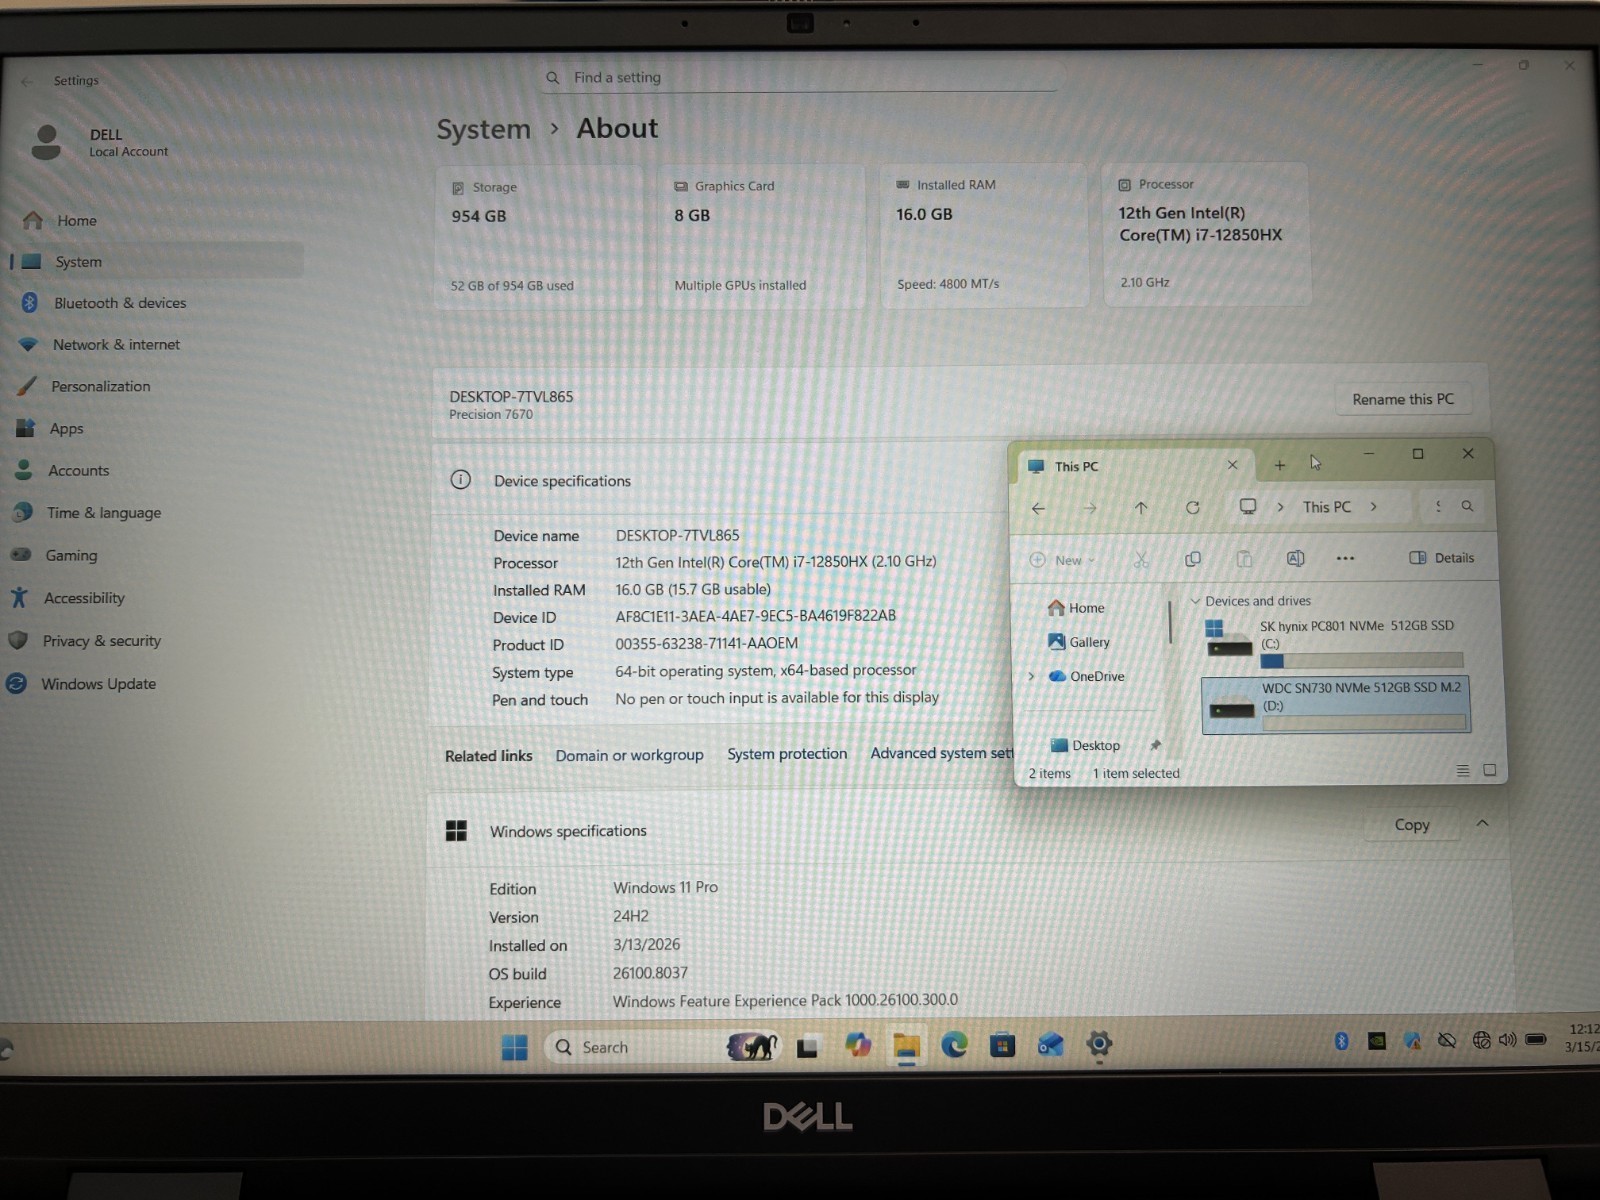Go up one folder level in File Explorer
The image size is (1600, 1200).
click(1141, 508)
